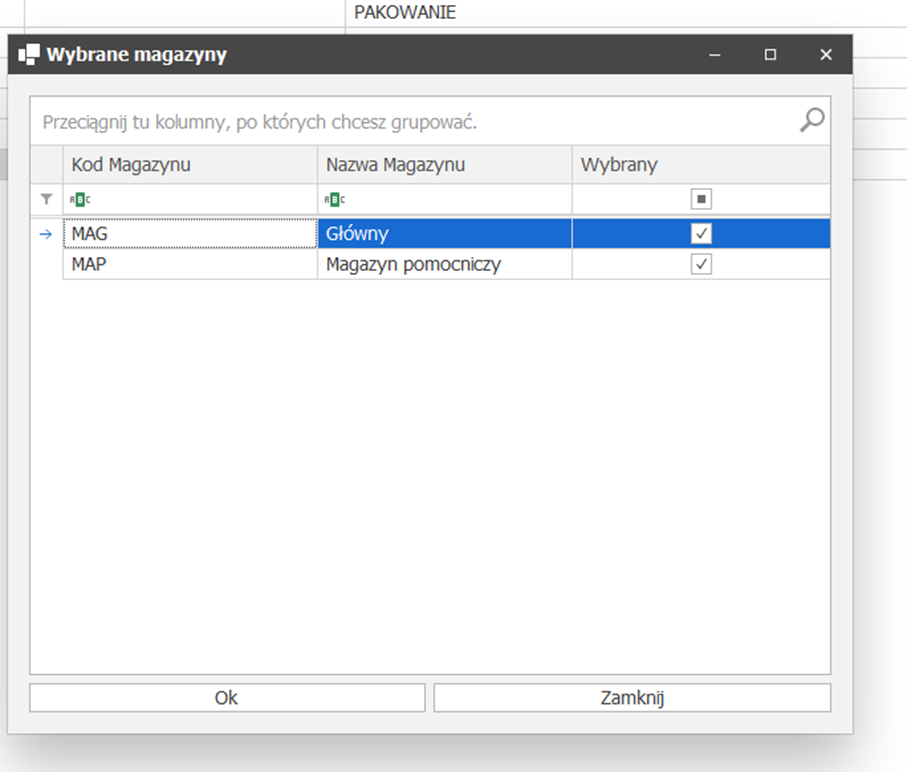Click the search magnifier icon
907x772 pixels.
(x=812, y=121)
